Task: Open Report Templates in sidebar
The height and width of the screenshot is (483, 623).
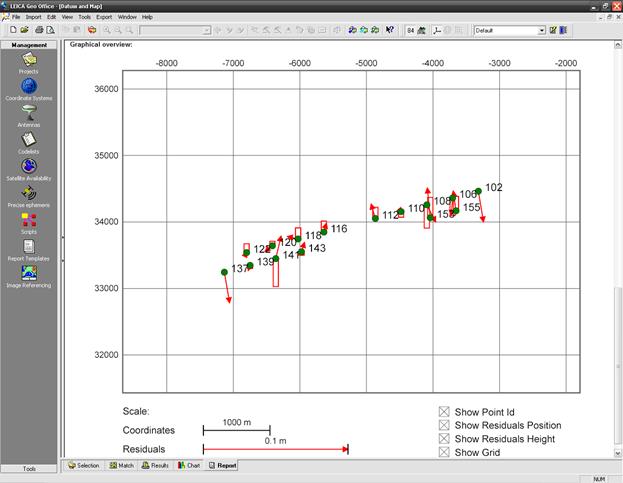Action: (x=29, y=247)
